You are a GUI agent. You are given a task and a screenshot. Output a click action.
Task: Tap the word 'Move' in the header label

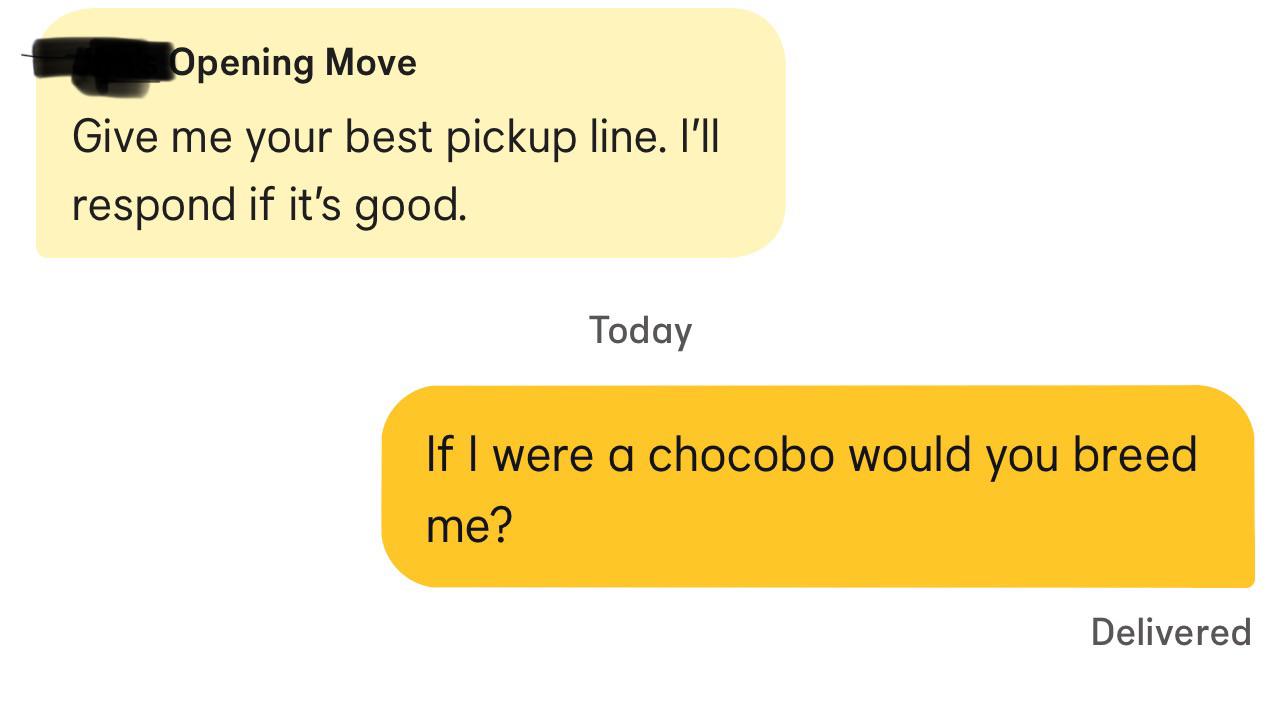(370, 63)
